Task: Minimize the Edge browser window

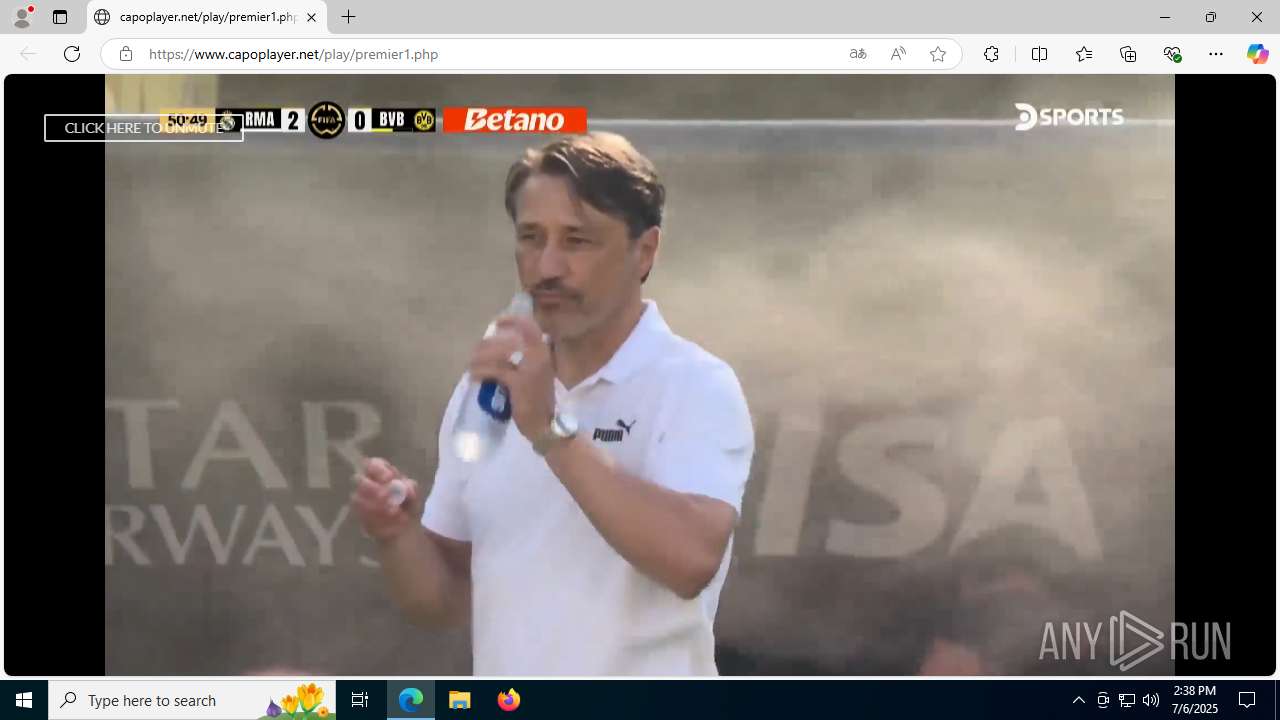Action: point(1164,17)
